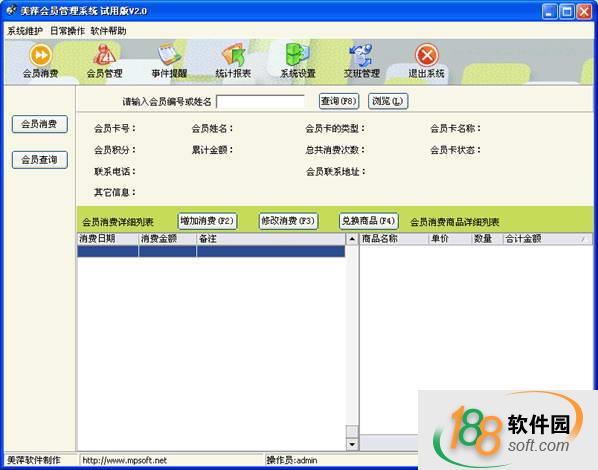Open the 日常操作 menu
This screenshot has height=470, width=598.
coord(67,31)
